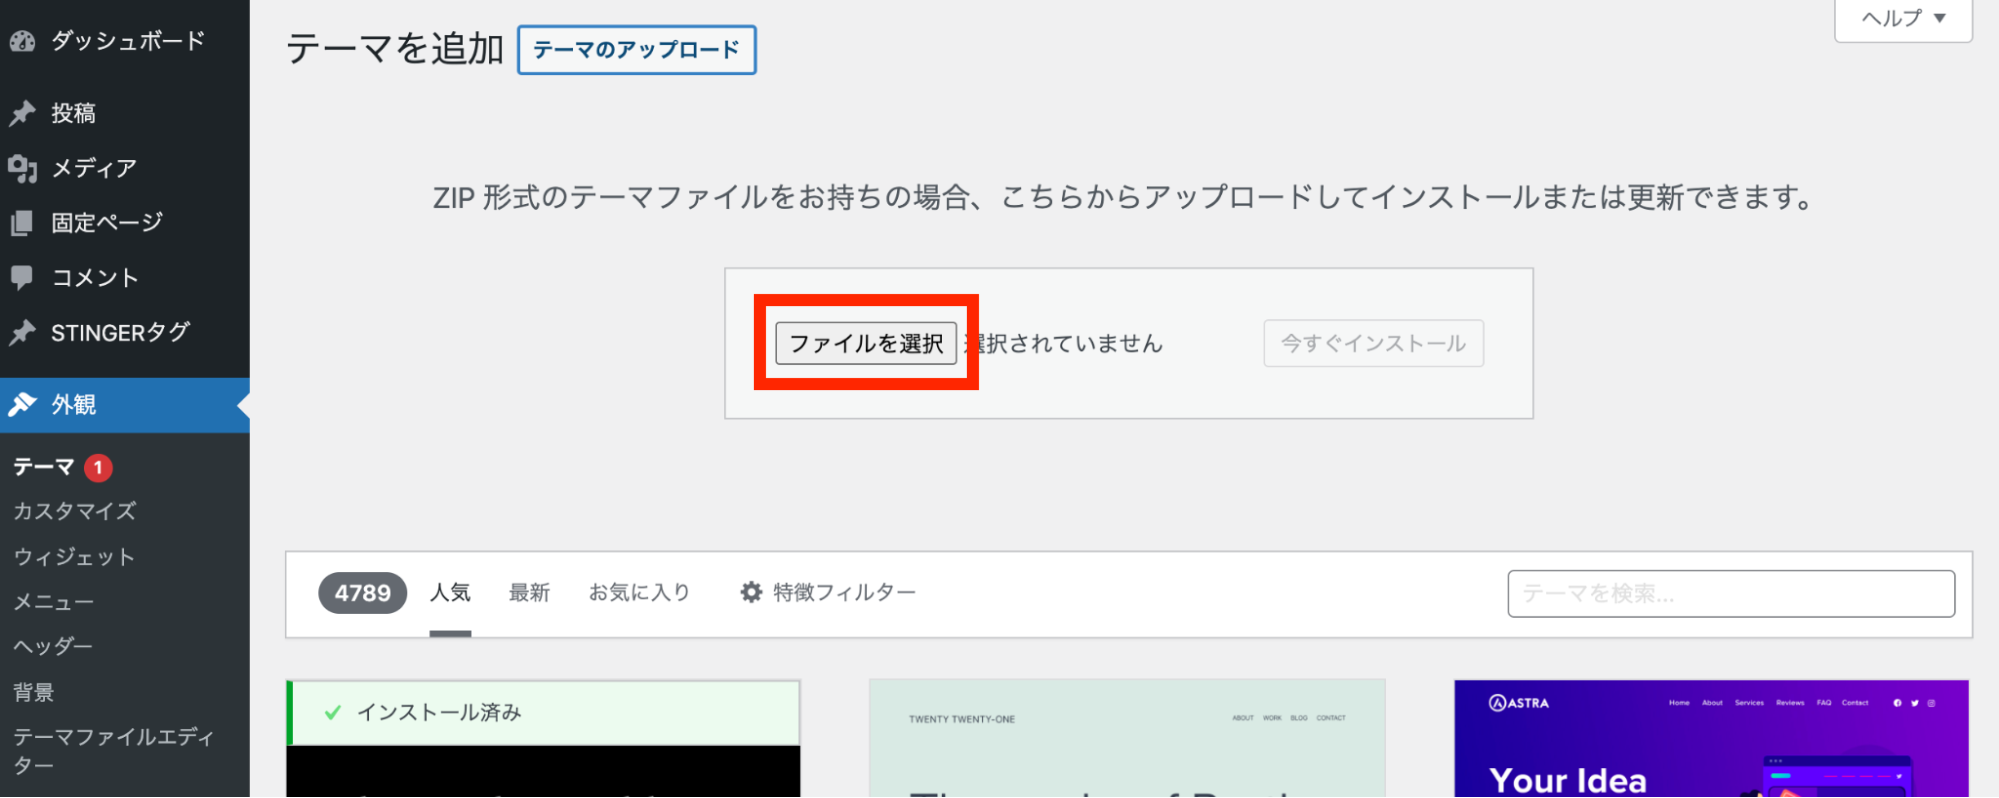Viewport: 1999px width, 798px height.
Task: Click the 固定ページ pages icon
Action: pos(22,223)
